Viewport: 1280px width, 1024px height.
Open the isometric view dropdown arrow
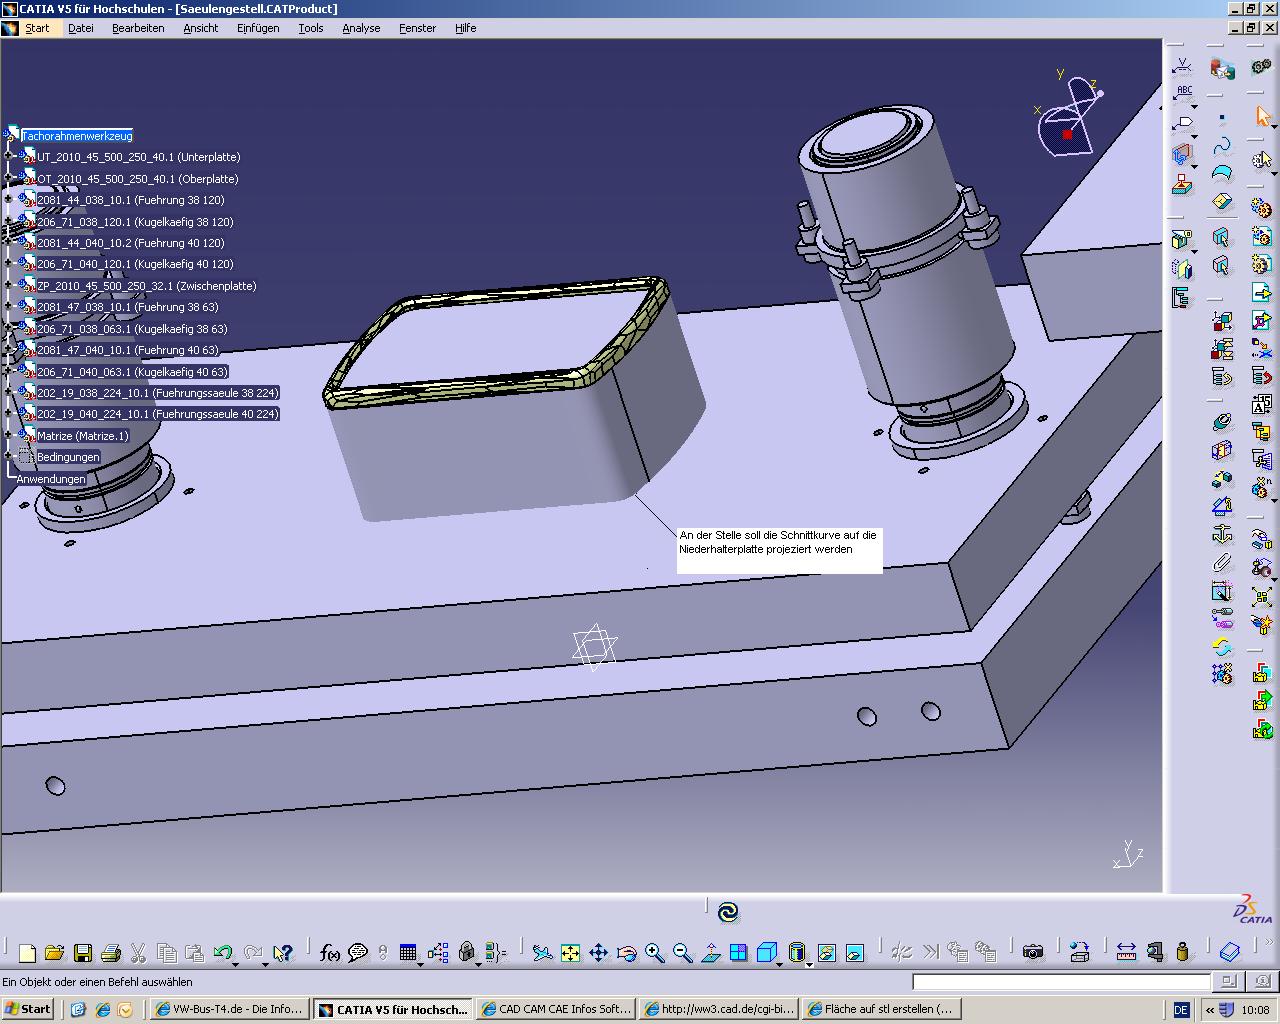click(780, 964)
